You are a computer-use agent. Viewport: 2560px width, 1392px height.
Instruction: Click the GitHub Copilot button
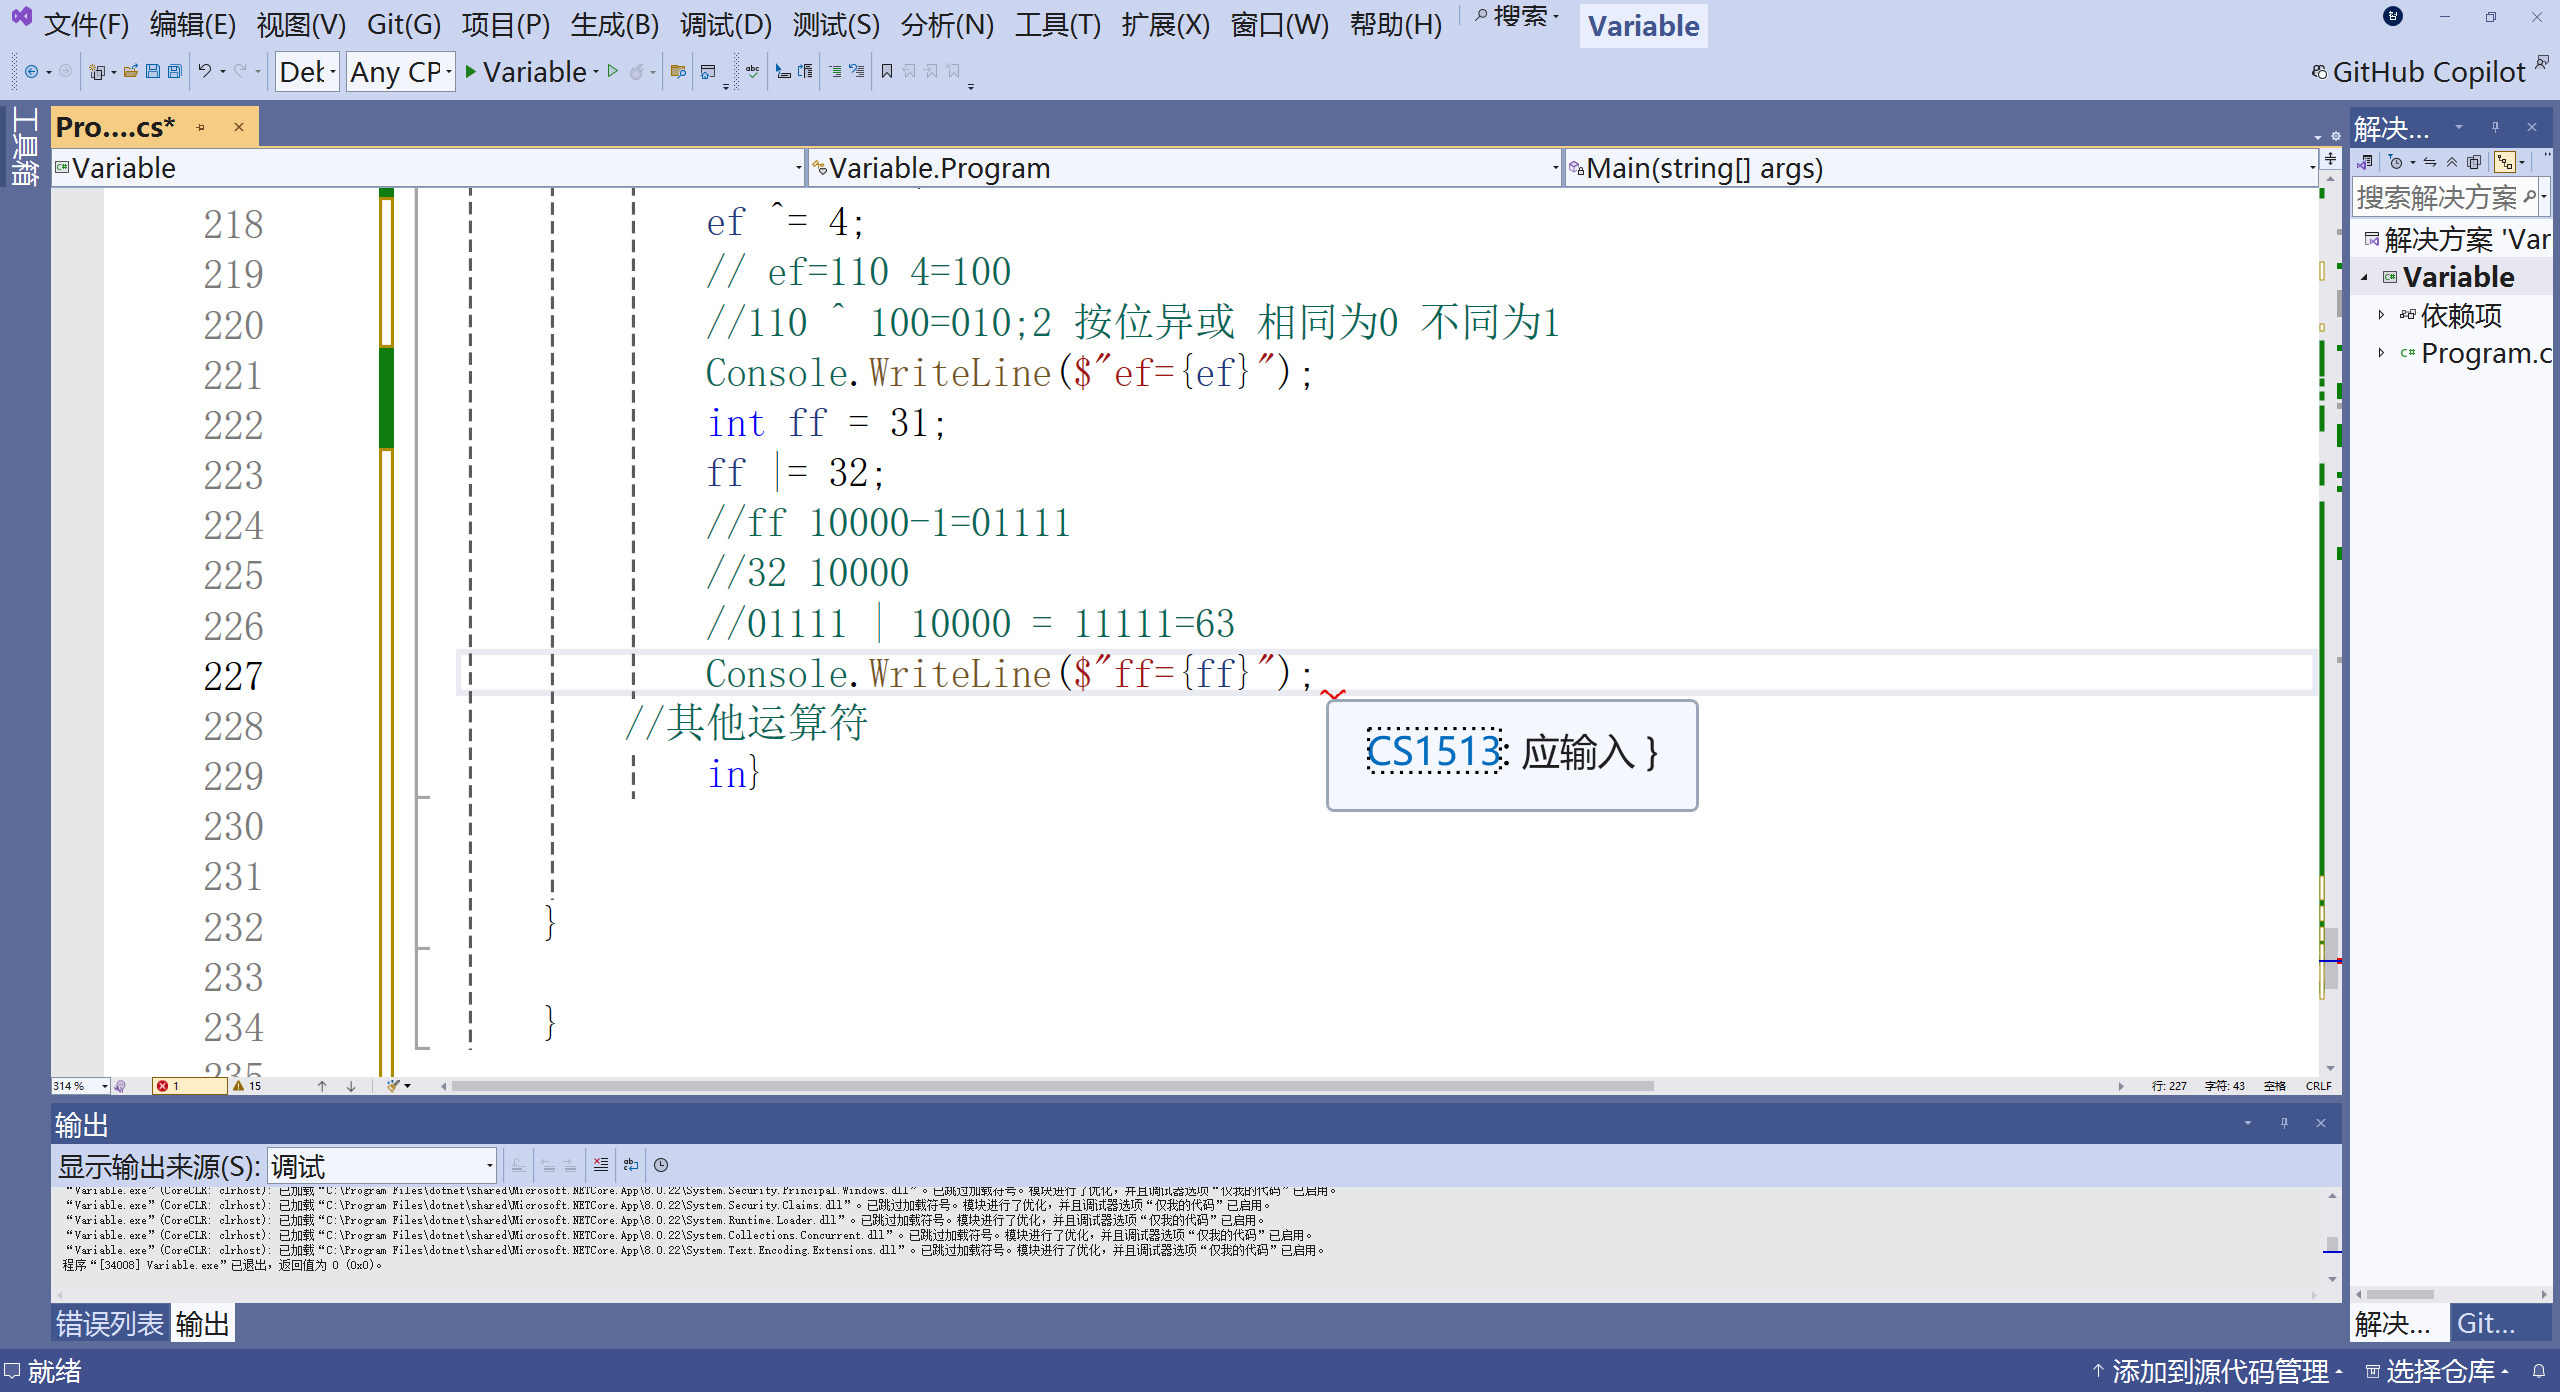[x=2427, y=72]
